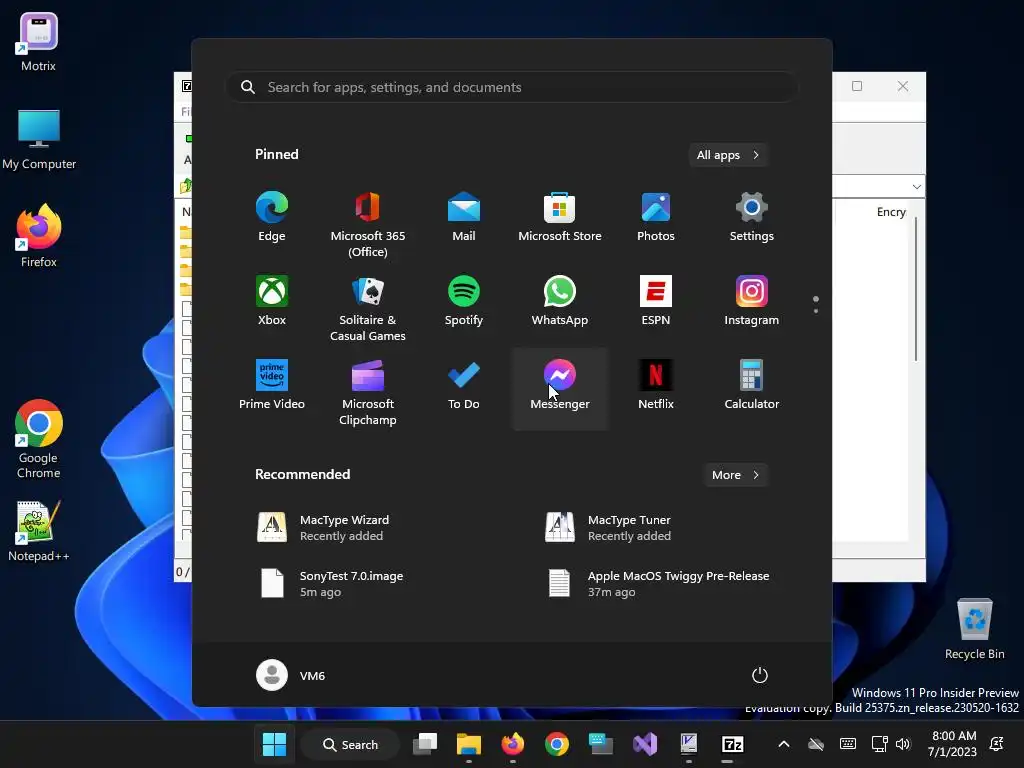The height and width of the screenshot is (768, 1024).
Task: Open File Explorer from the taskbar
Action: tap(468, 744)
